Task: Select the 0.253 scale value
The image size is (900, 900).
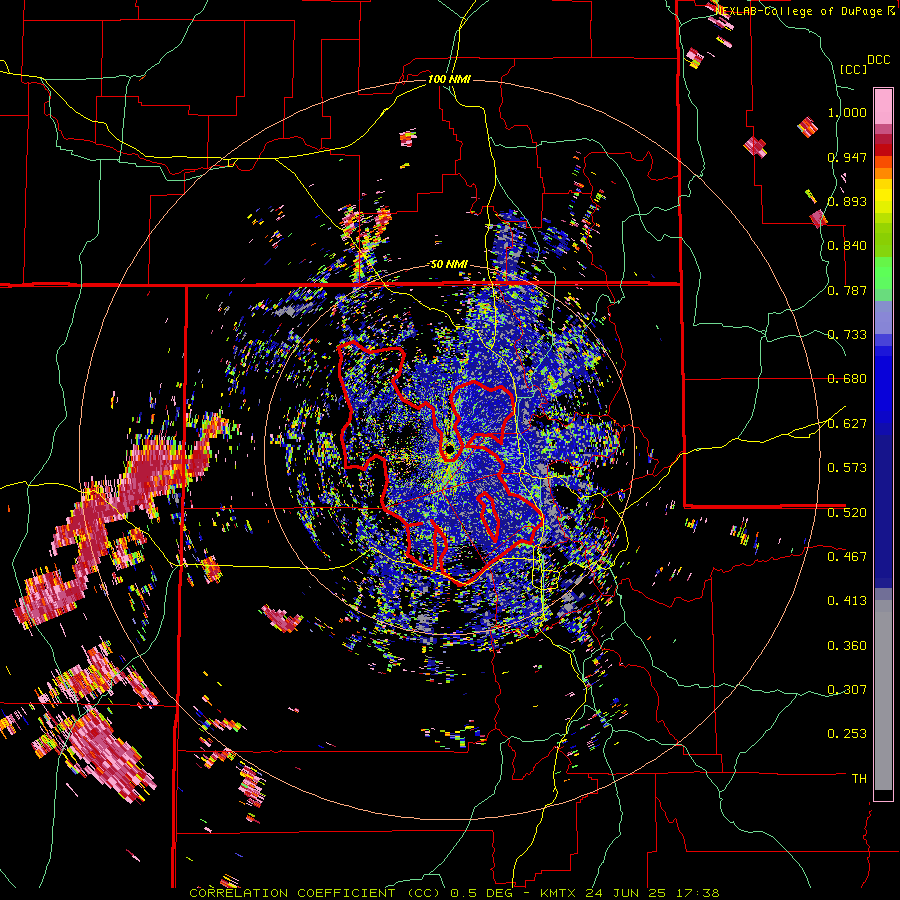Action: [x=847, y=734]
